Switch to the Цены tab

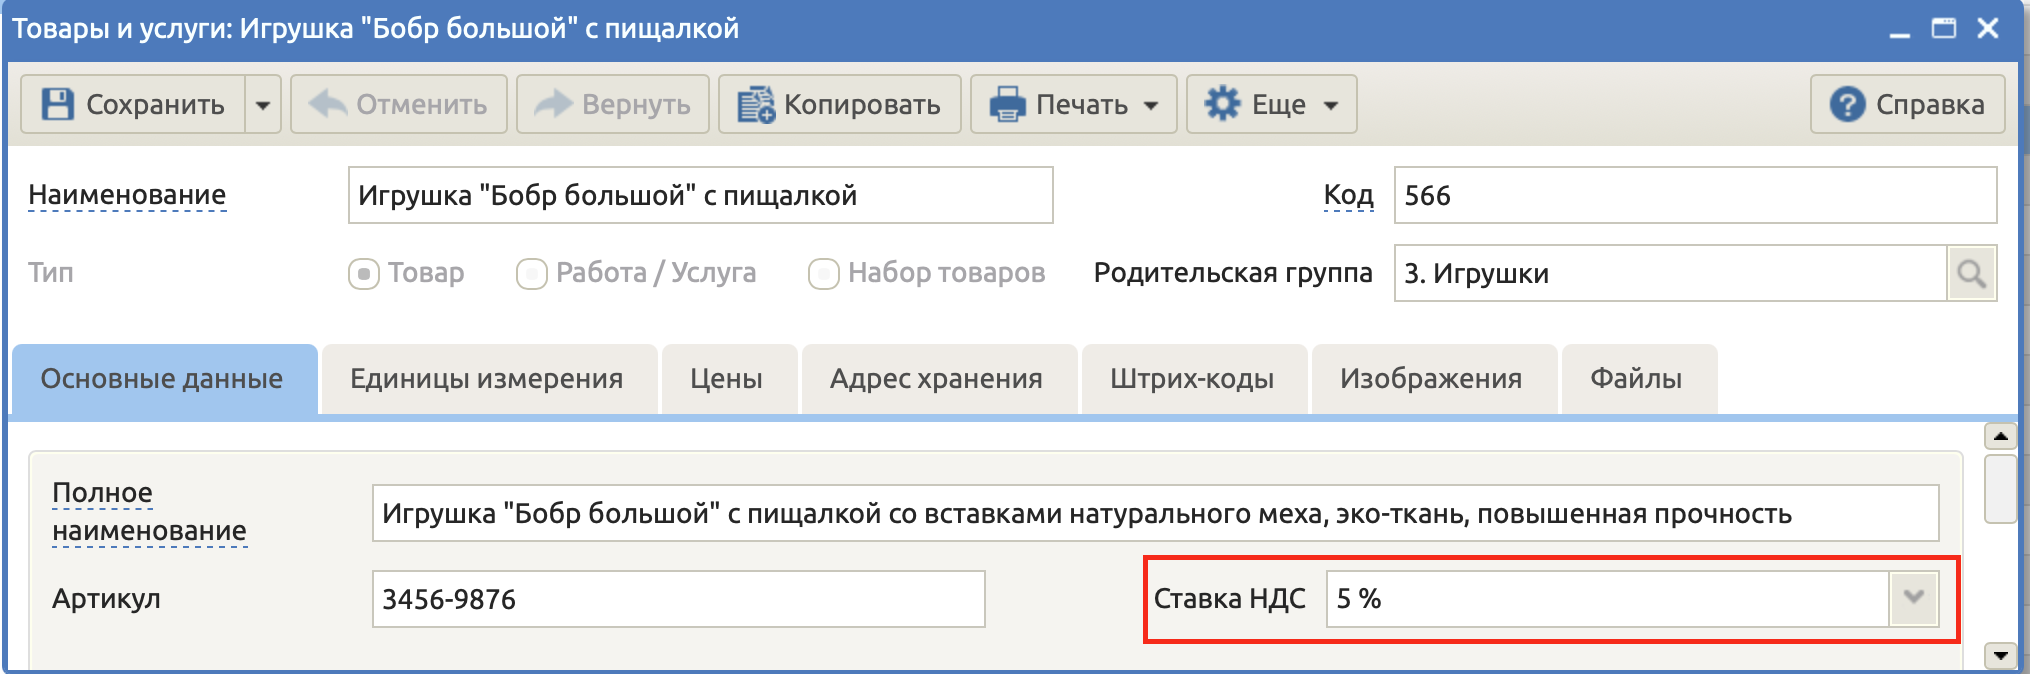click(x=727, y=379)
